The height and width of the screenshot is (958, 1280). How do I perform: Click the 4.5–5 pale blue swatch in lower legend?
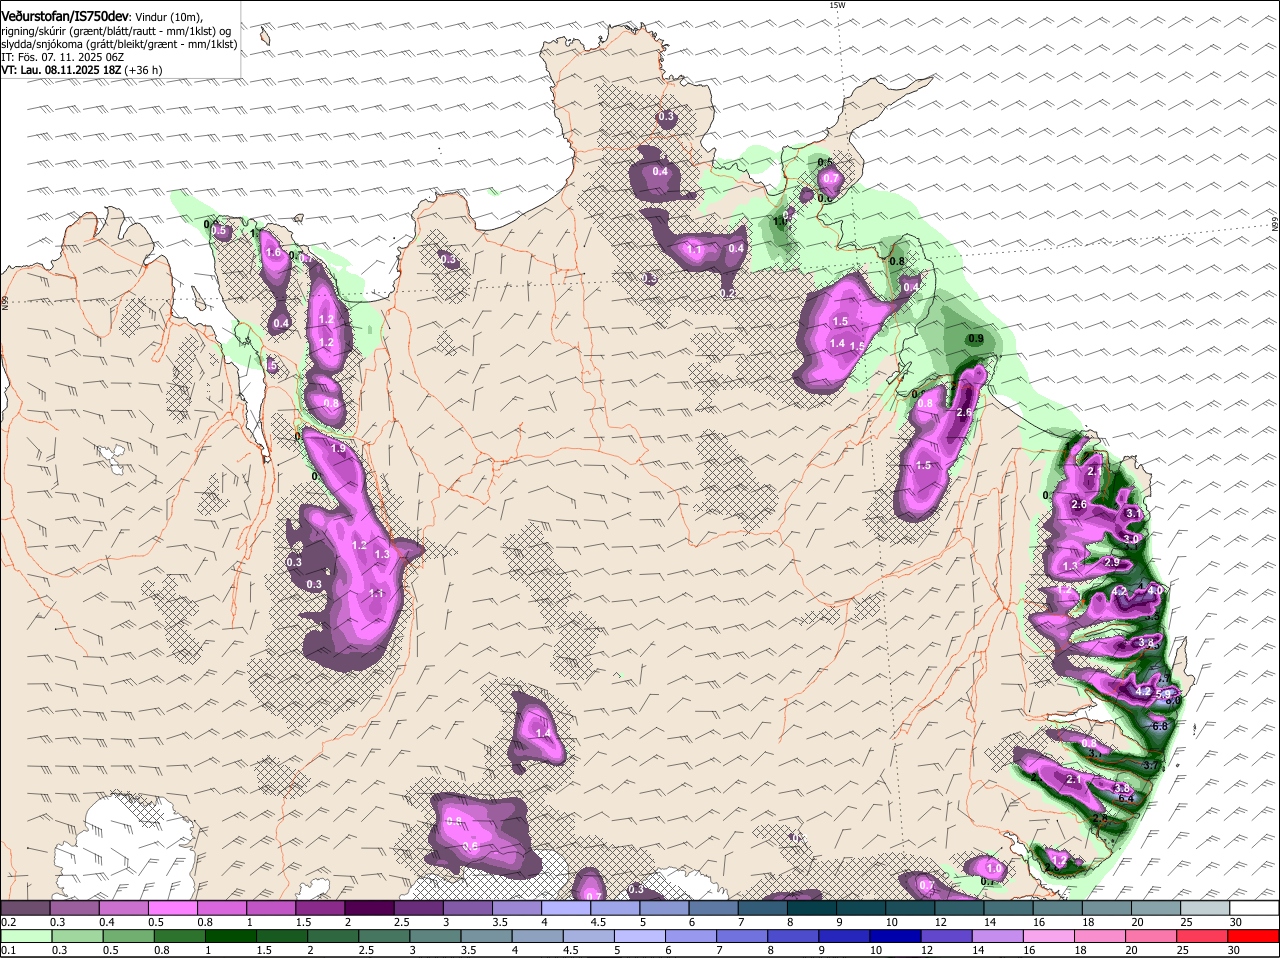tap(589, 935)
